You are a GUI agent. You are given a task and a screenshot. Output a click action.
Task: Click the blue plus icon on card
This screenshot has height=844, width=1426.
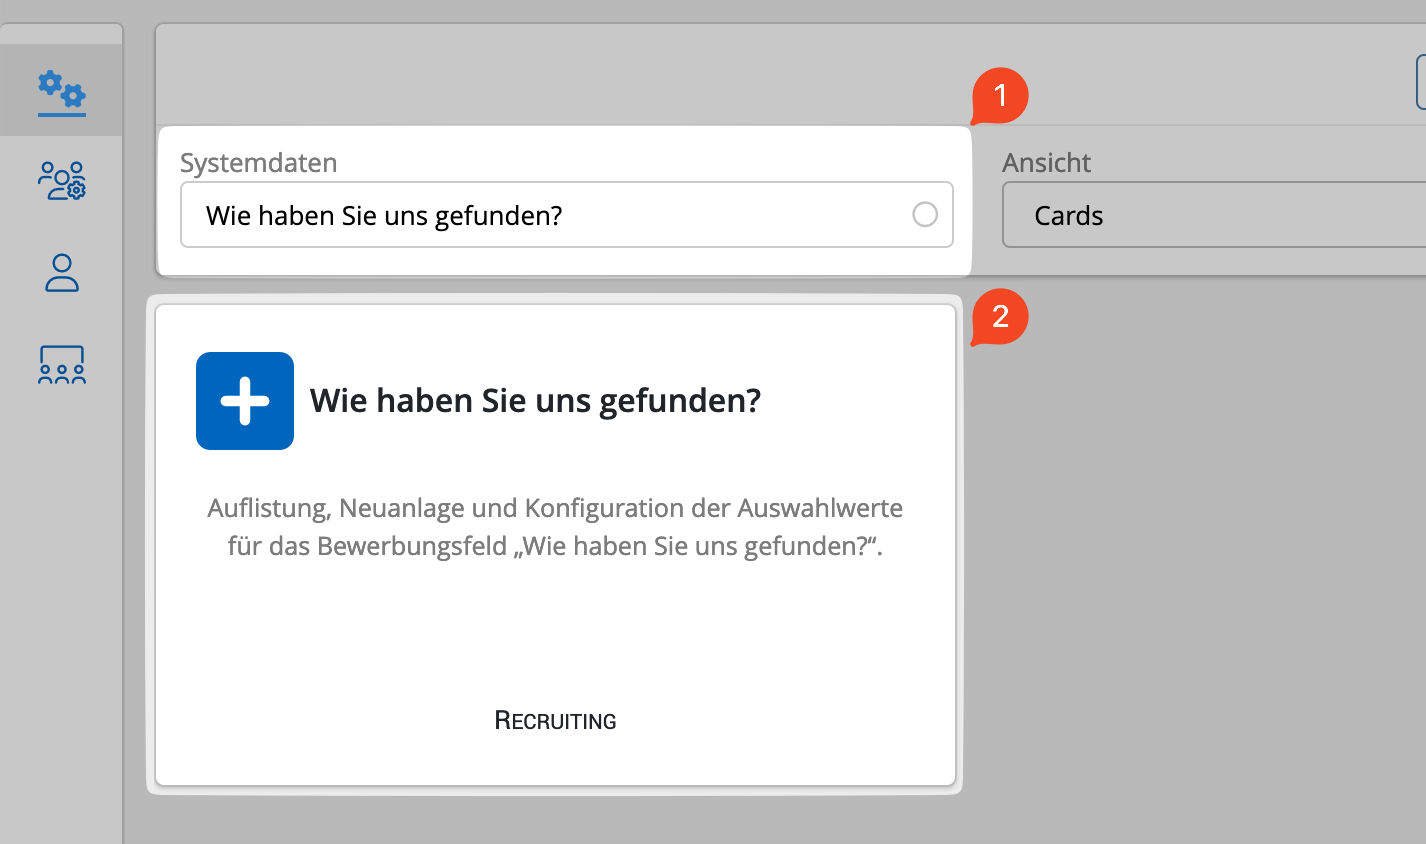(245, 401)
